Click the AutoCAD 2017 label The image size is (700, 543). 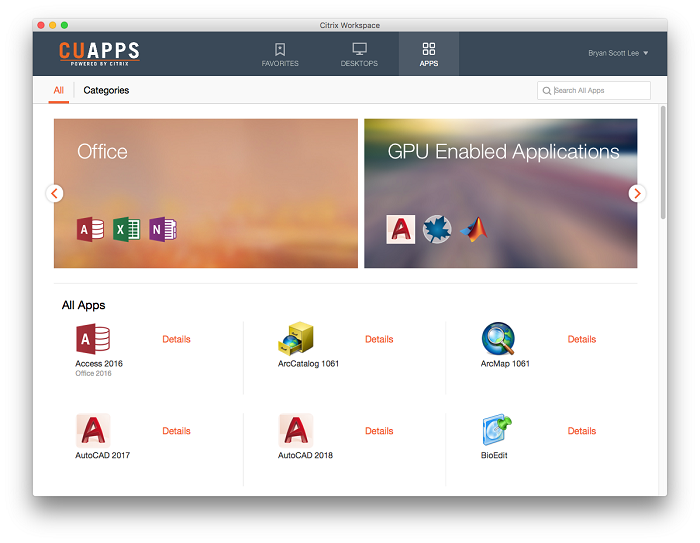[x=102, y=455]
